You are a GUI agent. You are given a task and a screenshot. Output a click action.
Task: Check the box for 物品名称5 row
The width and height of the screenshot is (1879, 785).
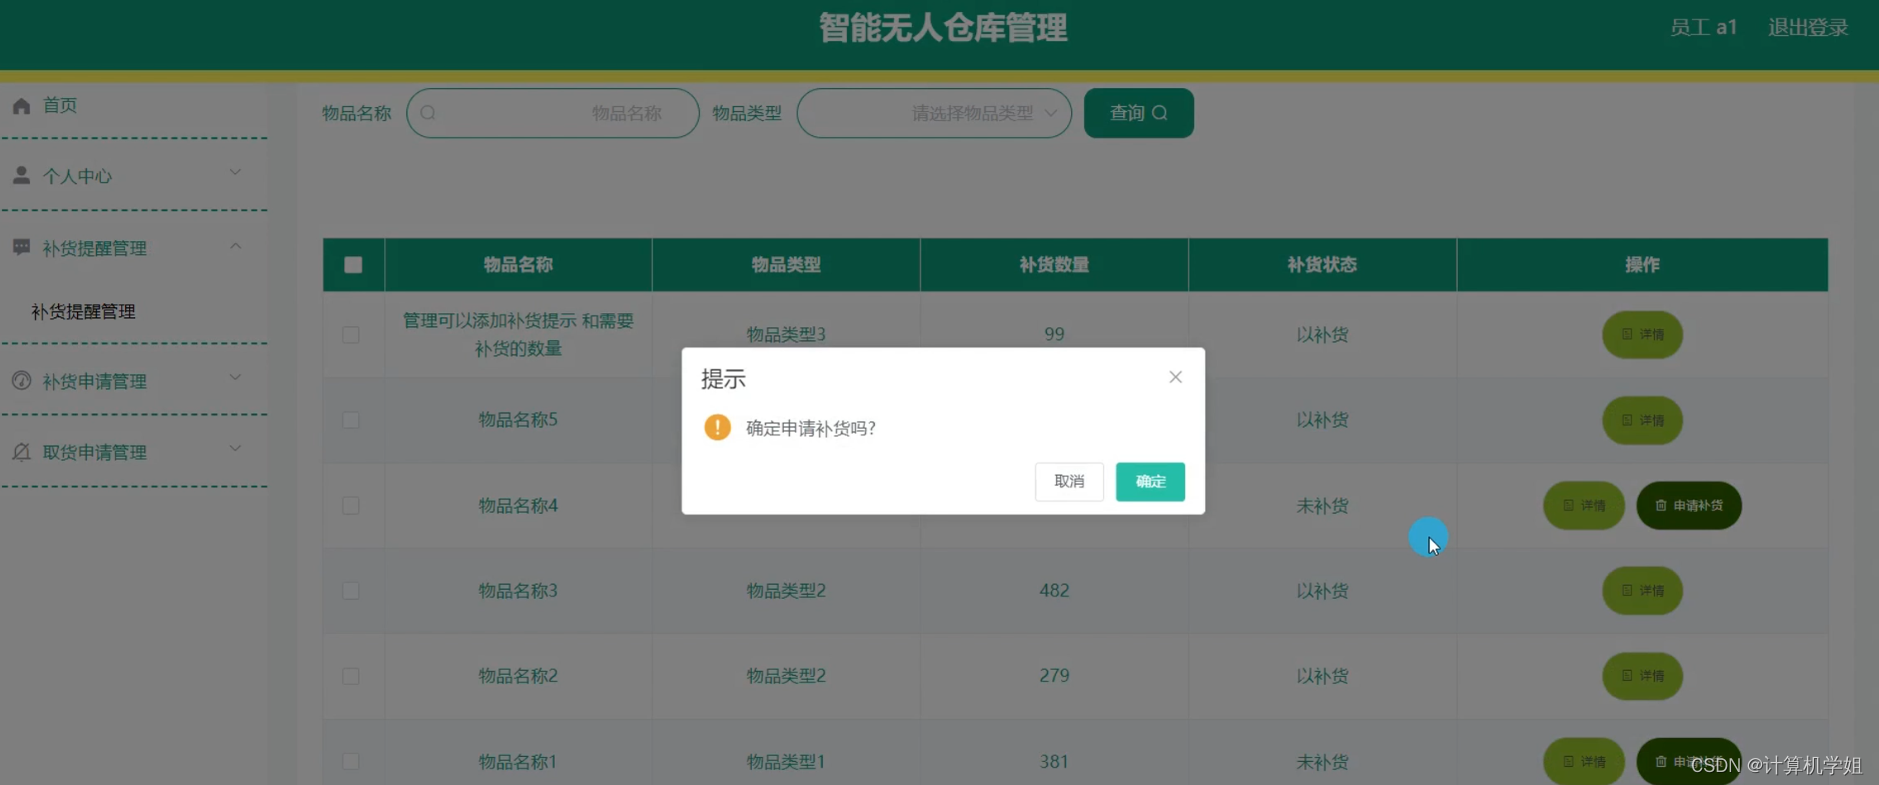[x=351, y=420]
